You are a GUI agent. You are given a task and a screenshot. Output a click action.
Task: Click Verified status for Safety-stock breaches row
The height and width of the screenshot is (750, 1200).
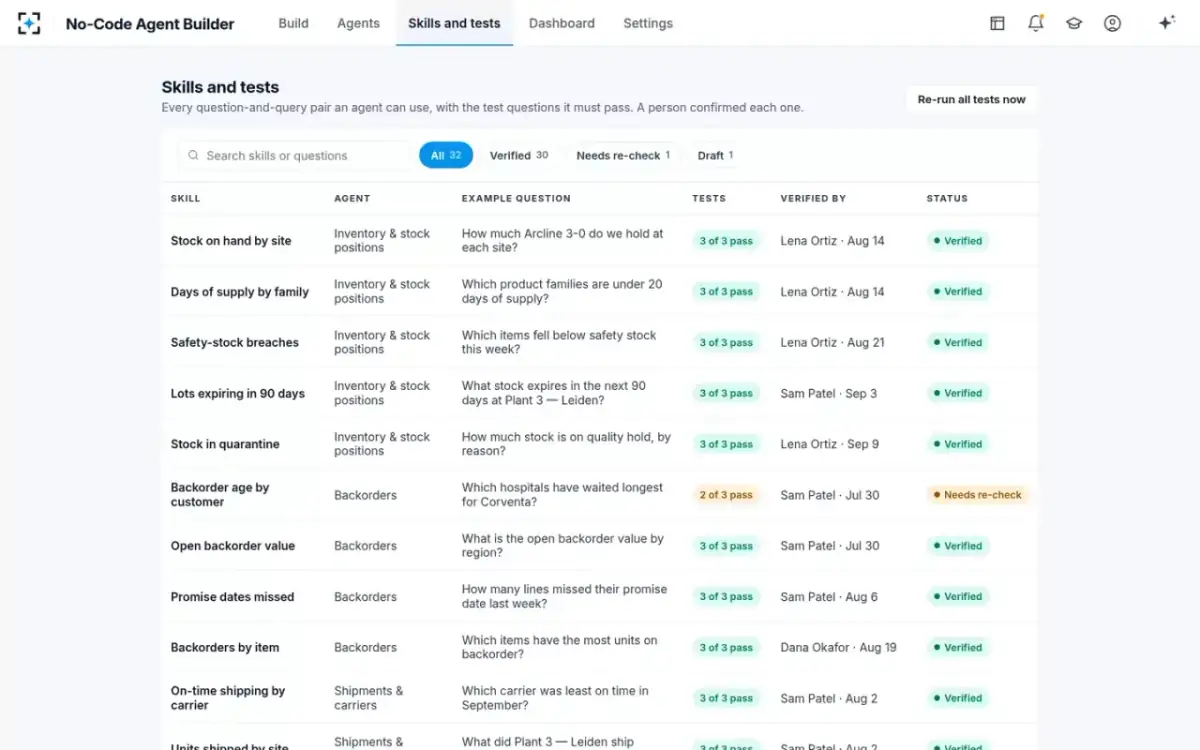click(x=957, y=342)
